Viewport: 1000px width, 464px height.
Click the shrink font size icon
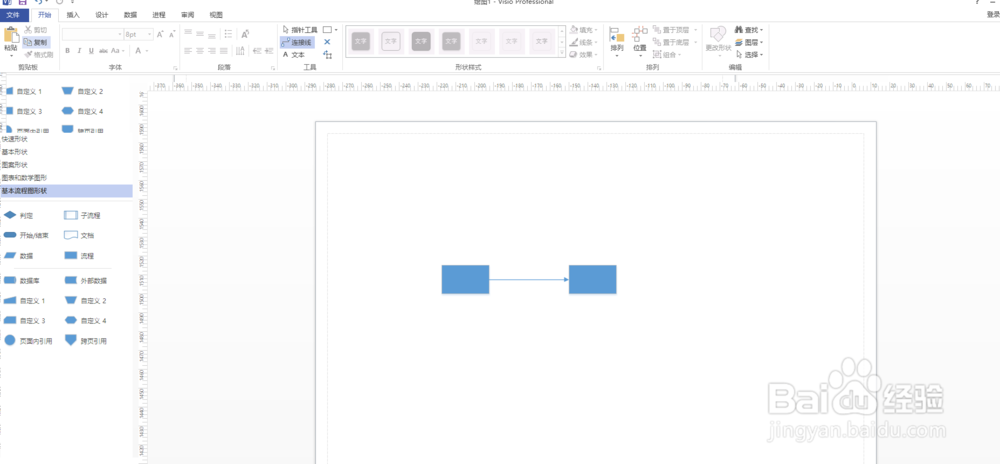coord(172,34)
